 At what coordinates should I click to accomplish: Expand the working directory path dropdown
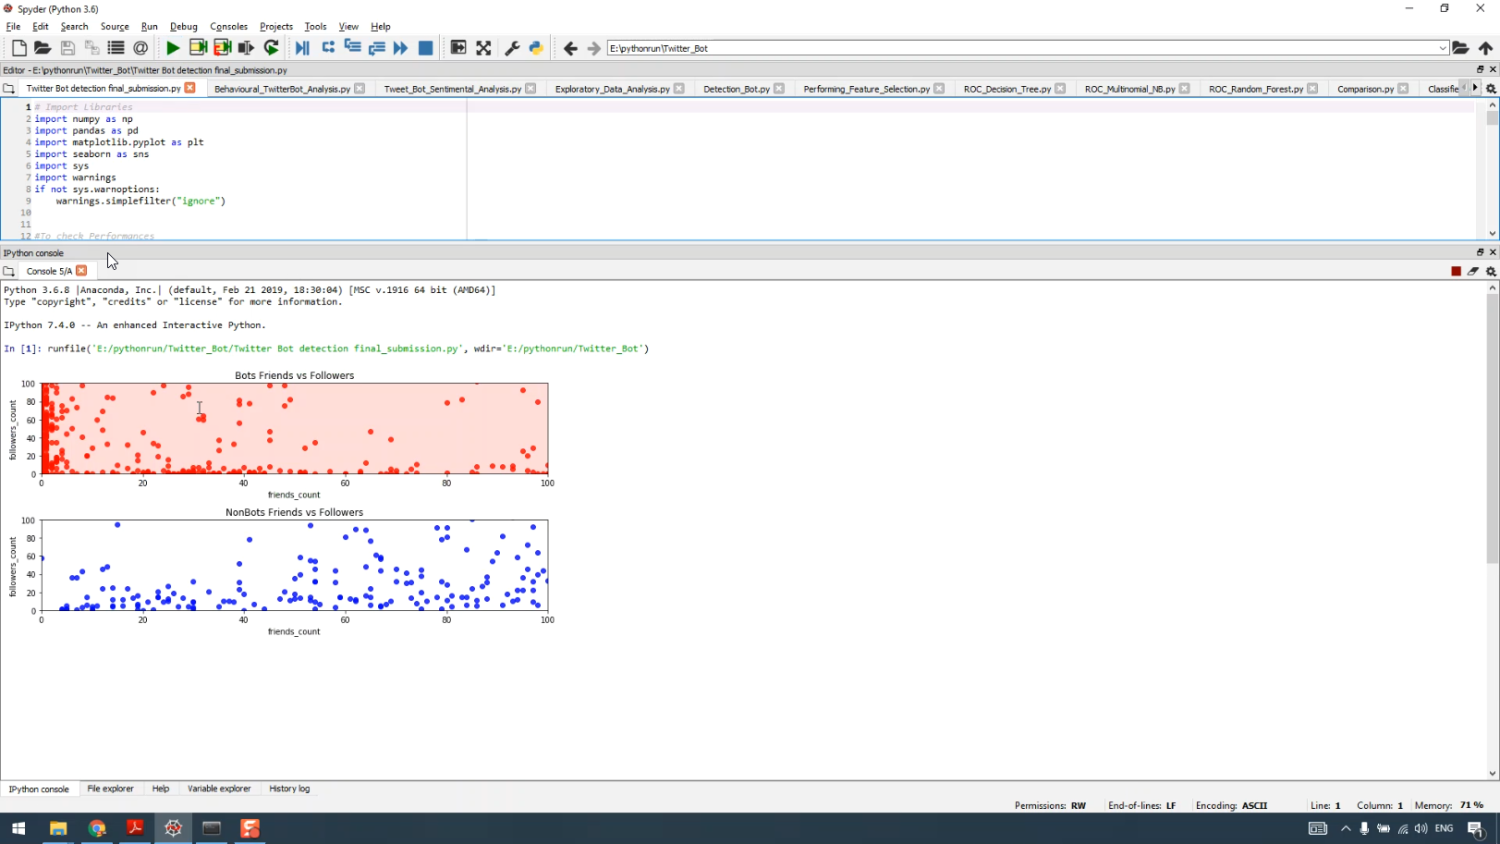pos(1442,48)
